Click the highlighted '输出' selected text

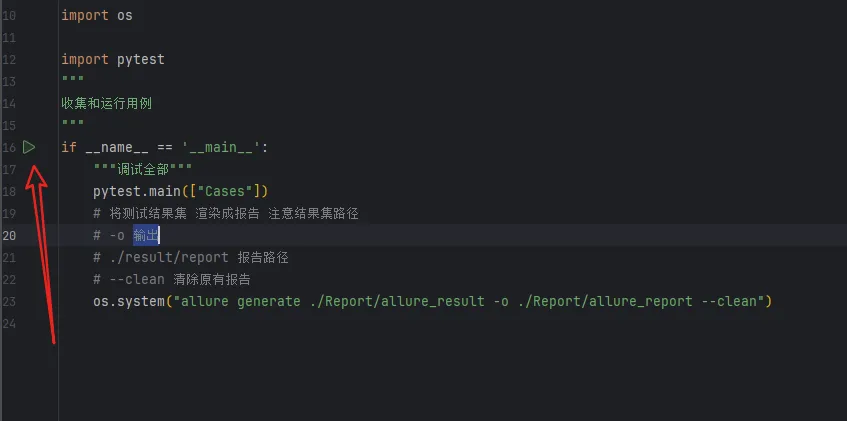pos(146,235)
